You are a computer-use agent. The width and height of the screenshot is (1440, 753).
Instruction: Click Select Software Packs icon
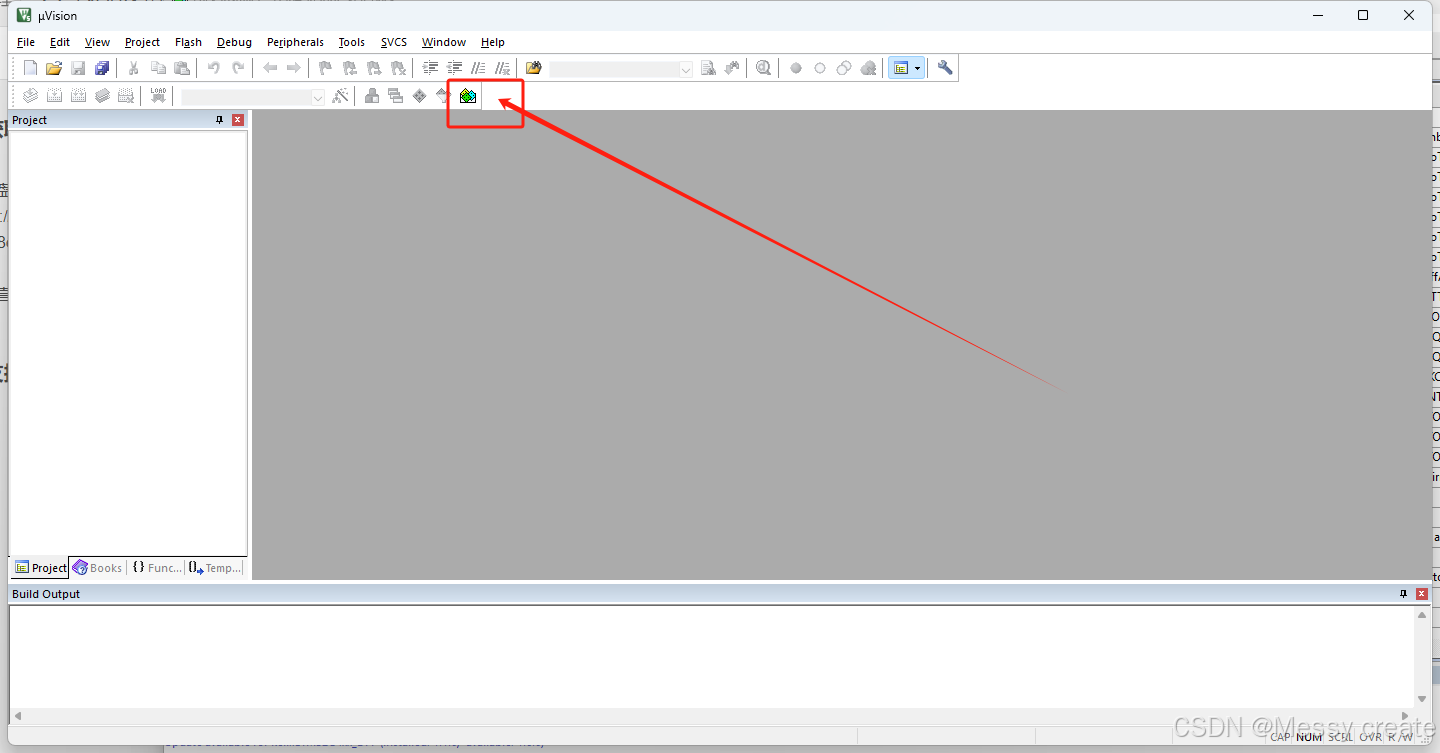[443, 96]
